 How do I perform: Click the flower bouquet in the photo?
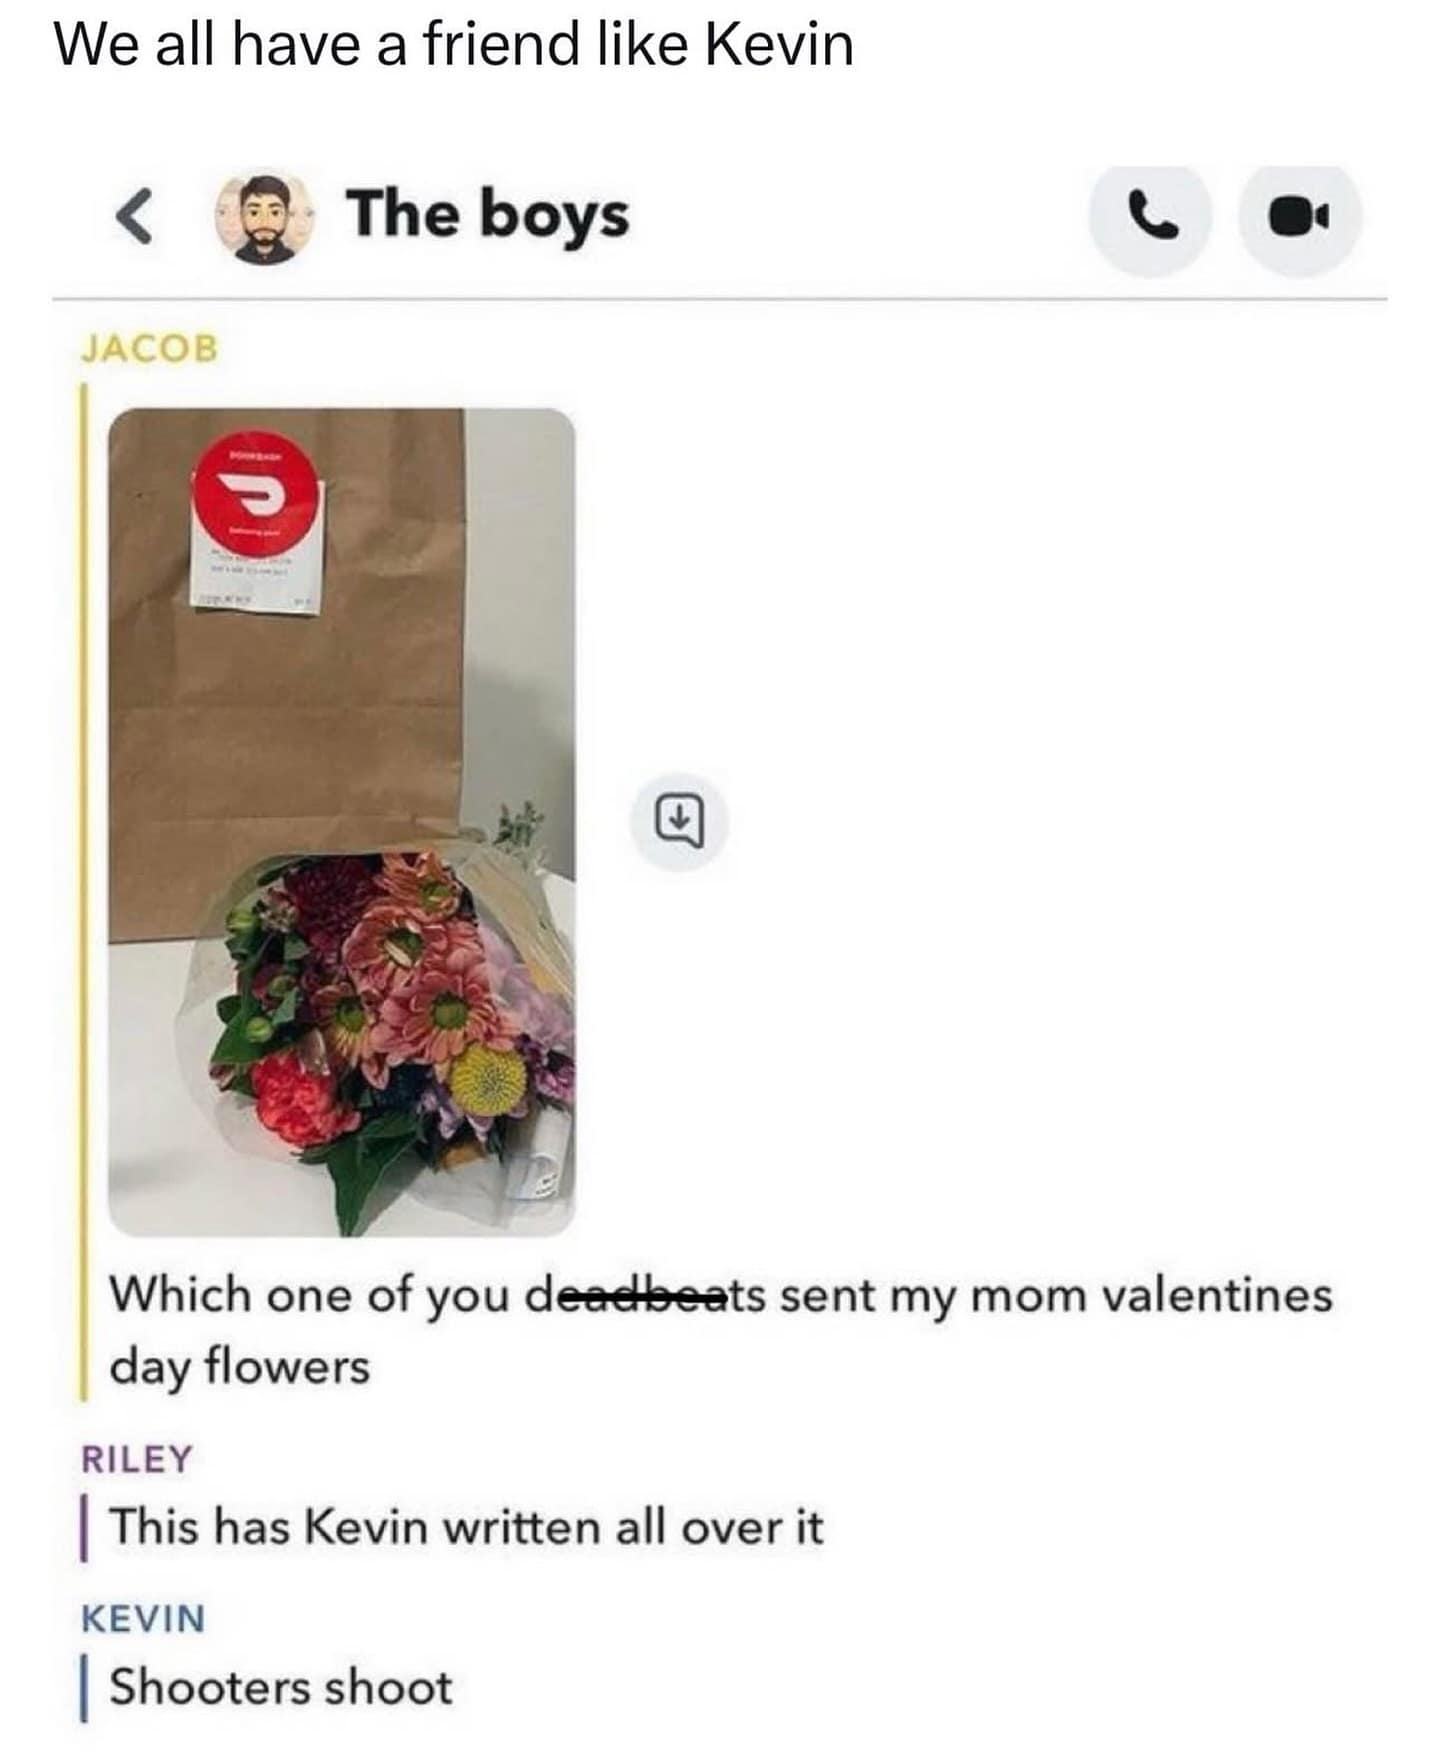(390, 1028)
